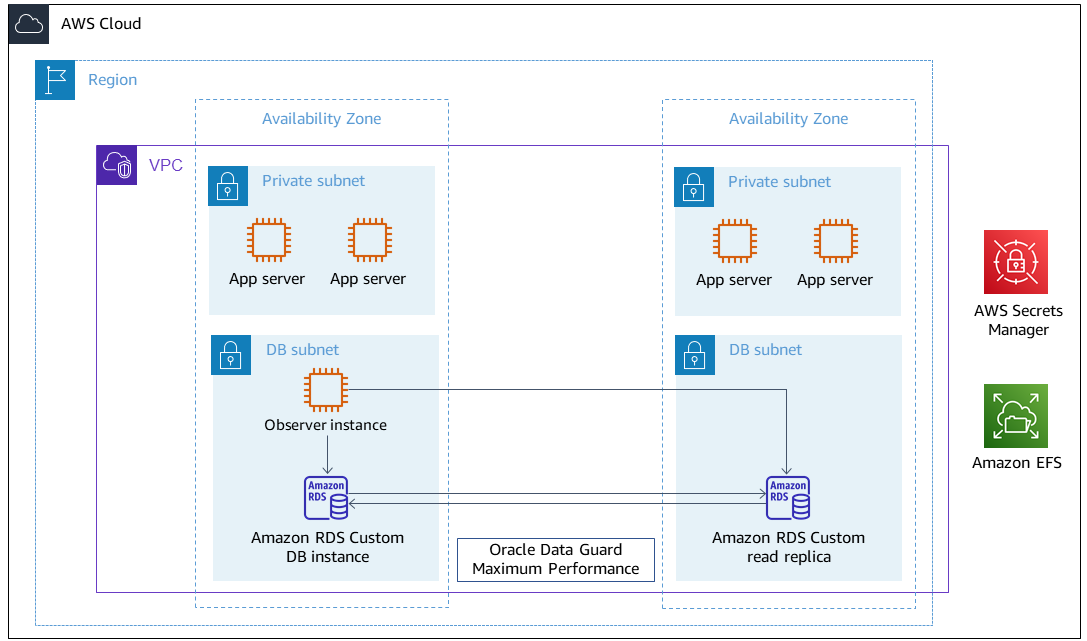Select the first App server chip icon

pyautogui.click(x=267, y=240)
